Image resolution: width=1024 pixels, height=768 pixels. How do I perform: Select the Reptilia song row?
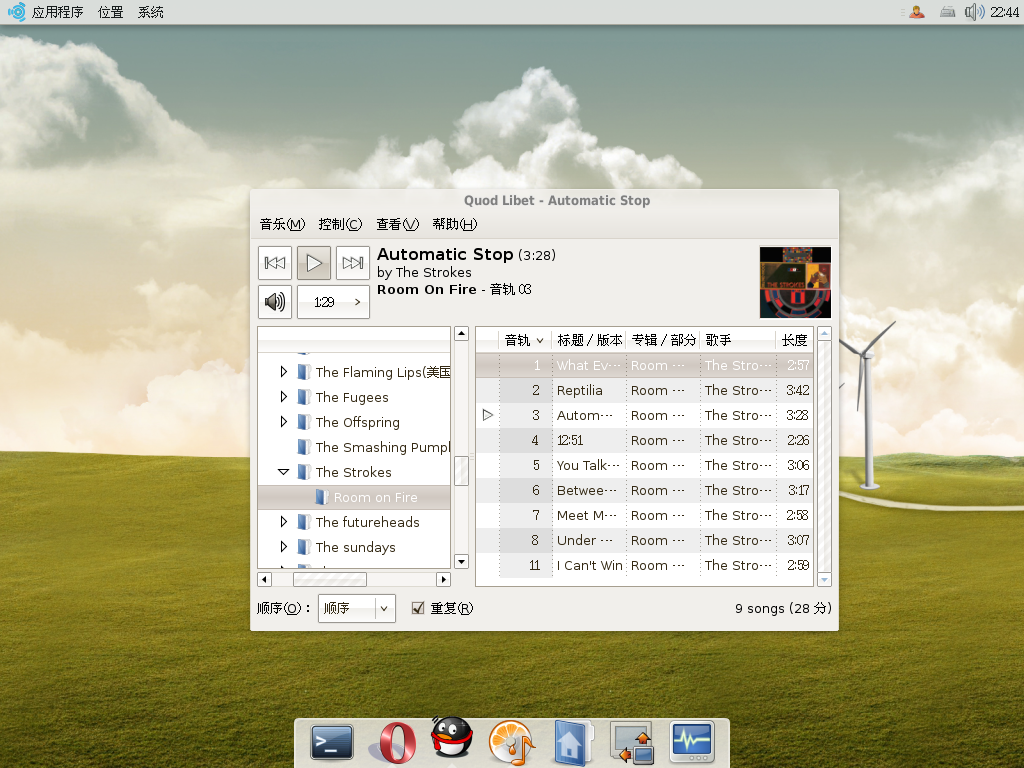(x=644, y=391)
